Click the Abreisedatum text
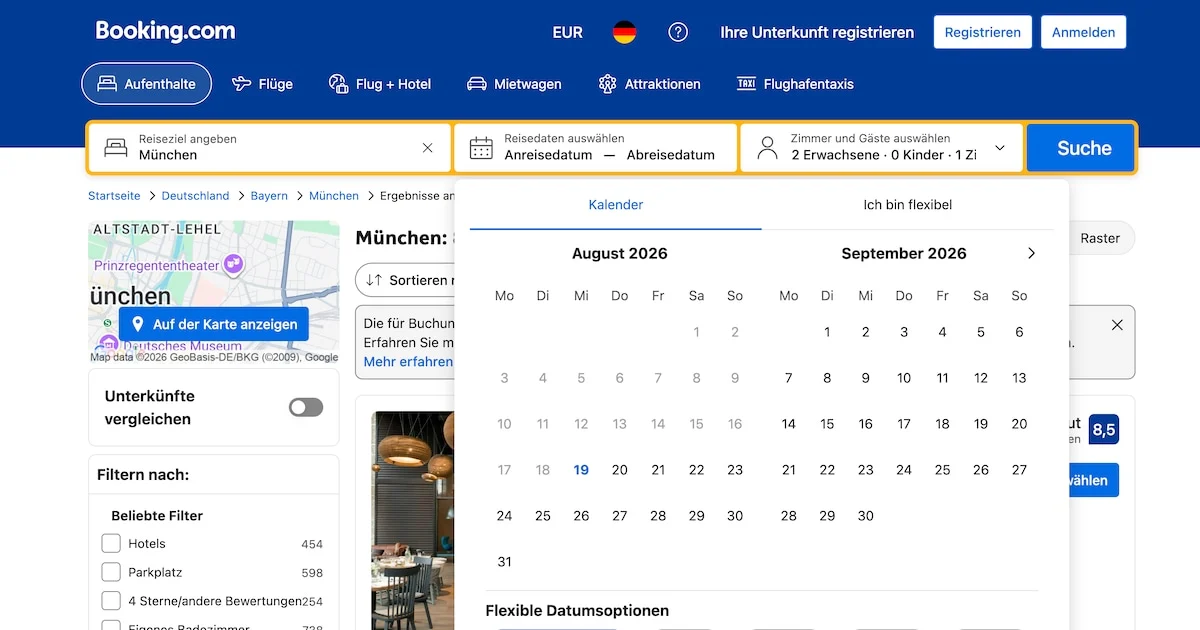This screenshot has height=630, width=1200. (671, 155)
